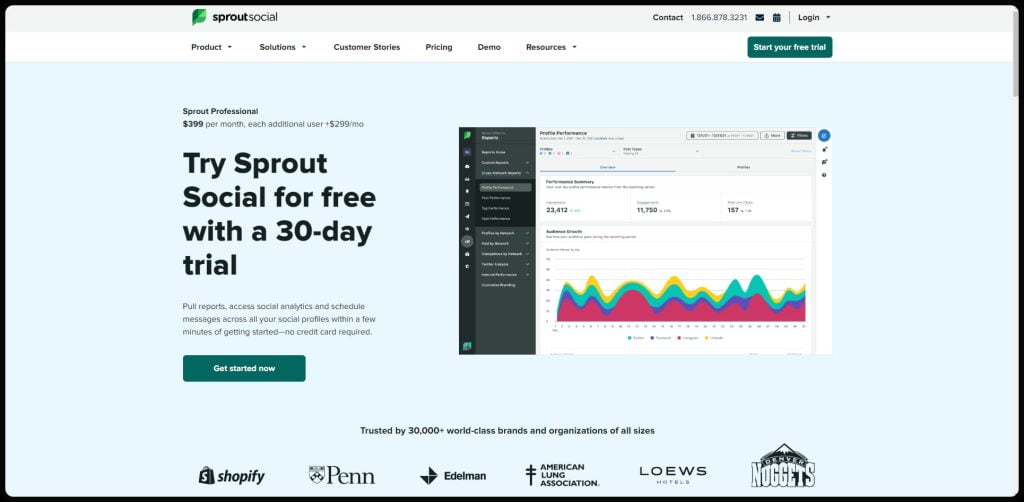Switch to the Profiles tab in dashboard
This screenshot has height=502, width=1024.
pos(743,167)
